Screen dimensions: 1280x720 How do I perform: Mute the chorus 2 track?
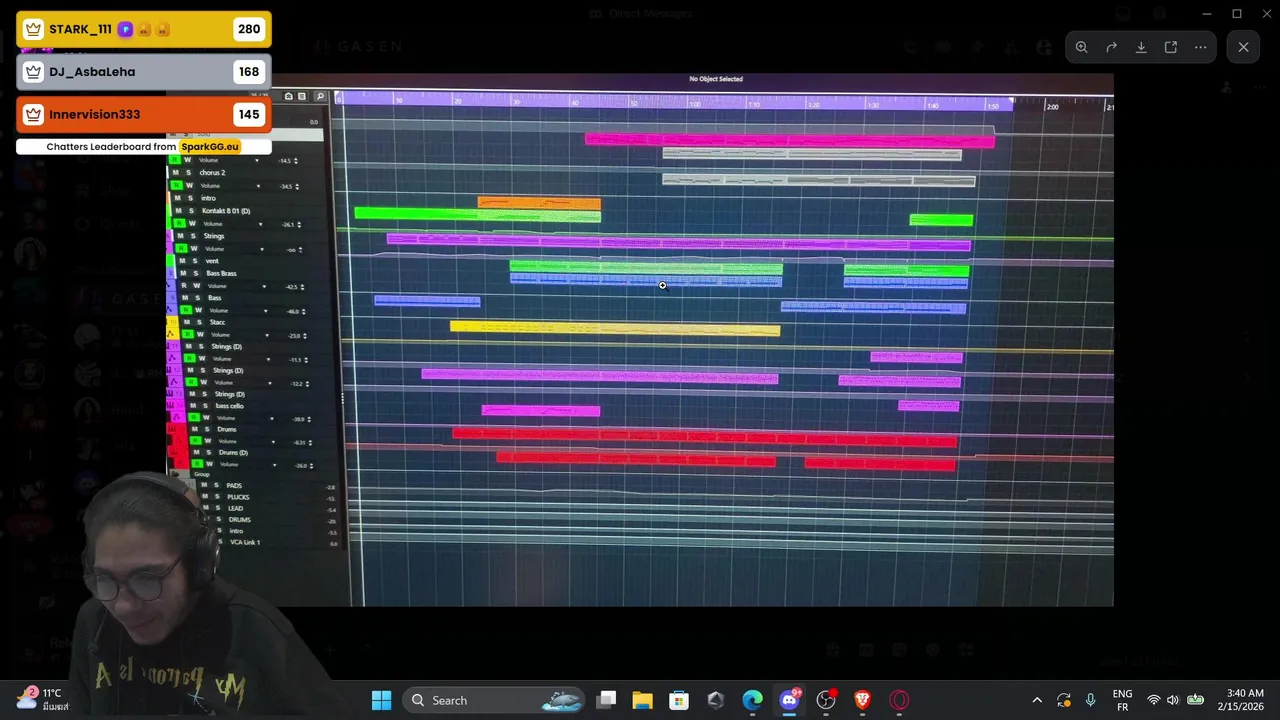176,173
